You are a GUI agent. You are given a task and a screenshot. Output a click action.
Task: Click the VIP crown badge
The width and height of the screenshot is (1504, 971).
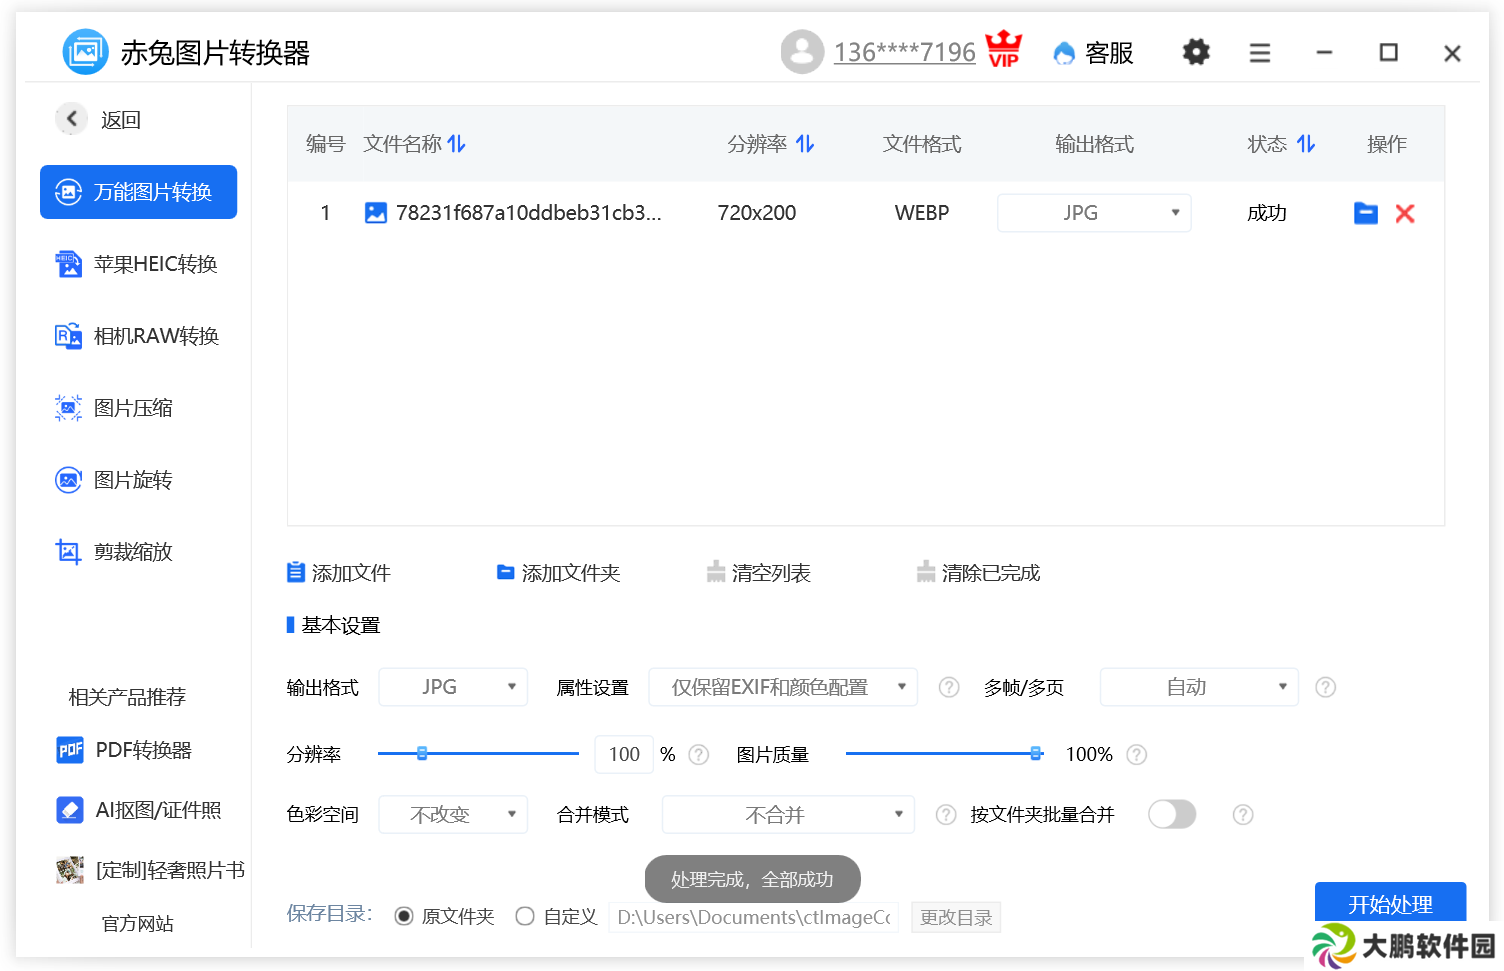[1004, 49]
